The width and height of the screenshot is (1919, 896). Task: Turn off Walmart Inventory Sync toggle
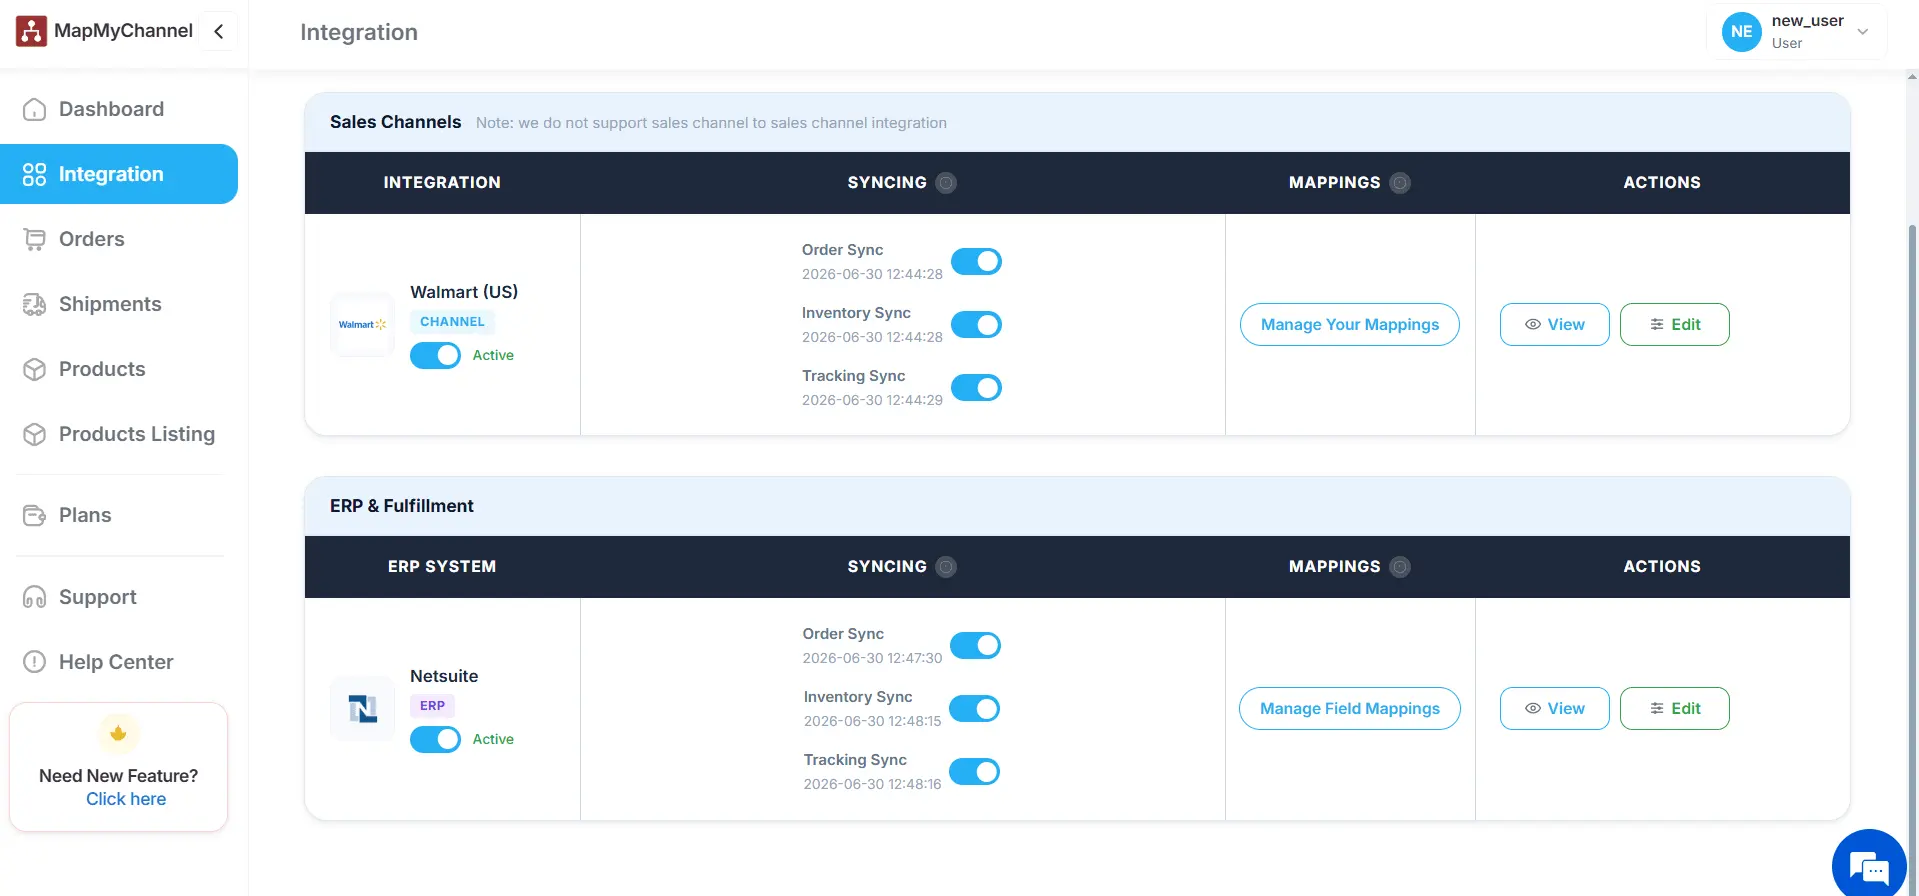click(976, 324)
